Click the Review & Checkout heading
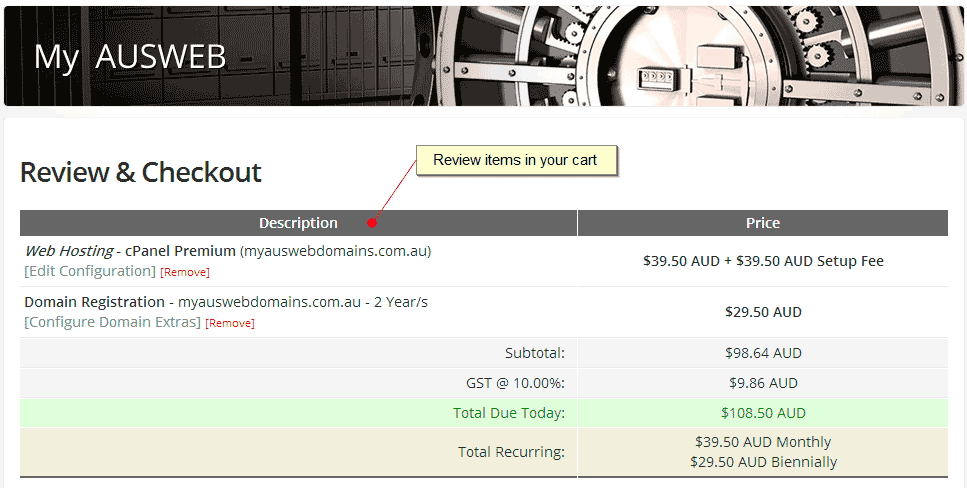 point(141,173)
